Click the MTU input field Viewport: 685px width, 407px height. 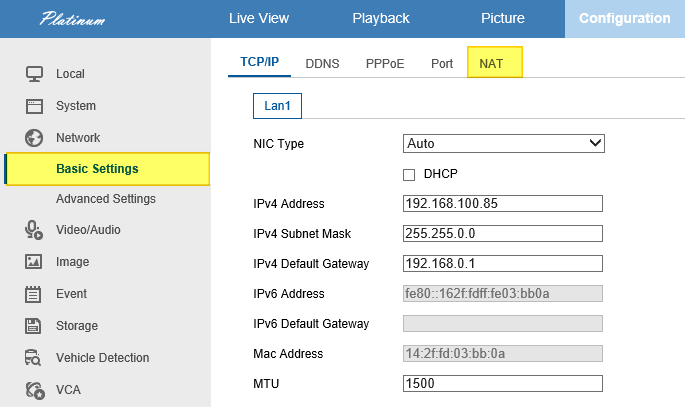(x=503, y=384)
